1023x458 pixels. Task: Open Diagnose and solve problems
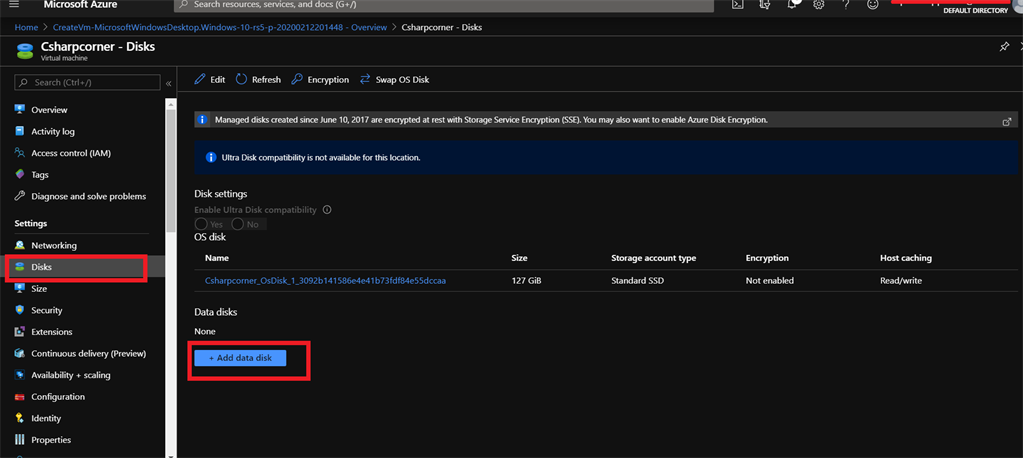click(89, 196)
